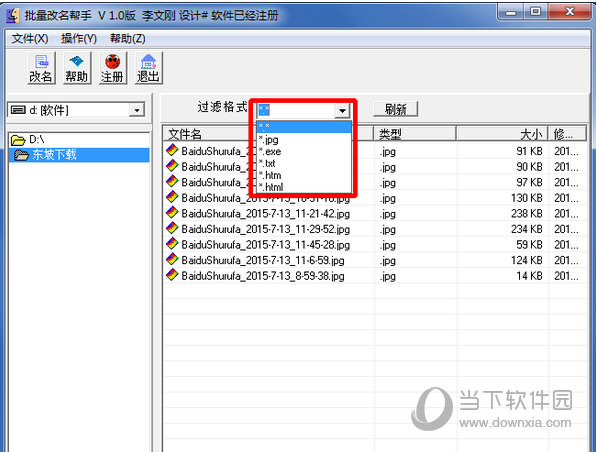Screen dimensions: 596x452
Task: Click the file icon in the 97 KB row
Action: [x=172, y=182]
